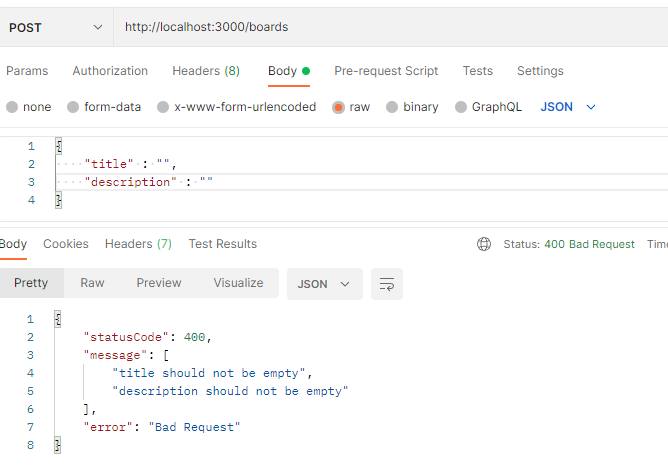Open the Test Results tab
The width and height of the screenshot is (668, 470).
222,244
